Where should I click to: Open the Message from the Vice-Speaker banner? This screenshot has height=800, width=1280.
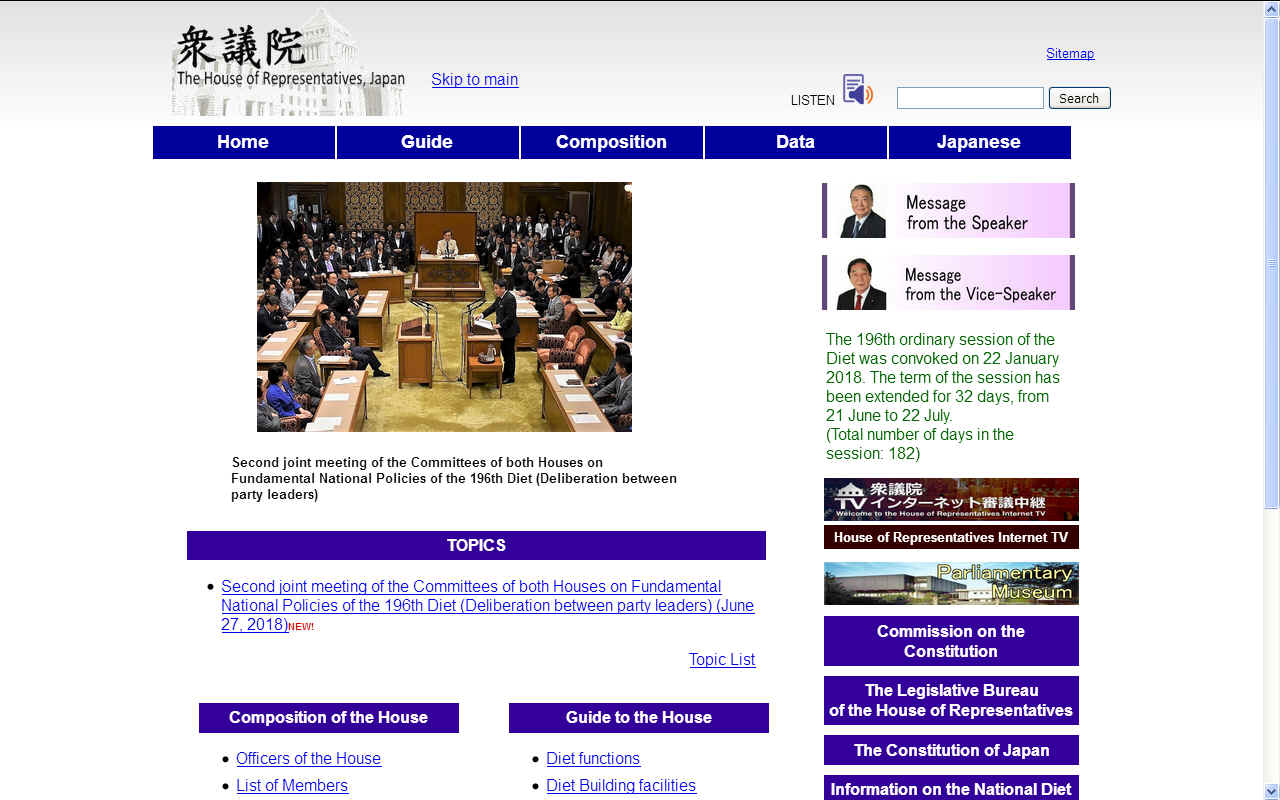[948, 283]
